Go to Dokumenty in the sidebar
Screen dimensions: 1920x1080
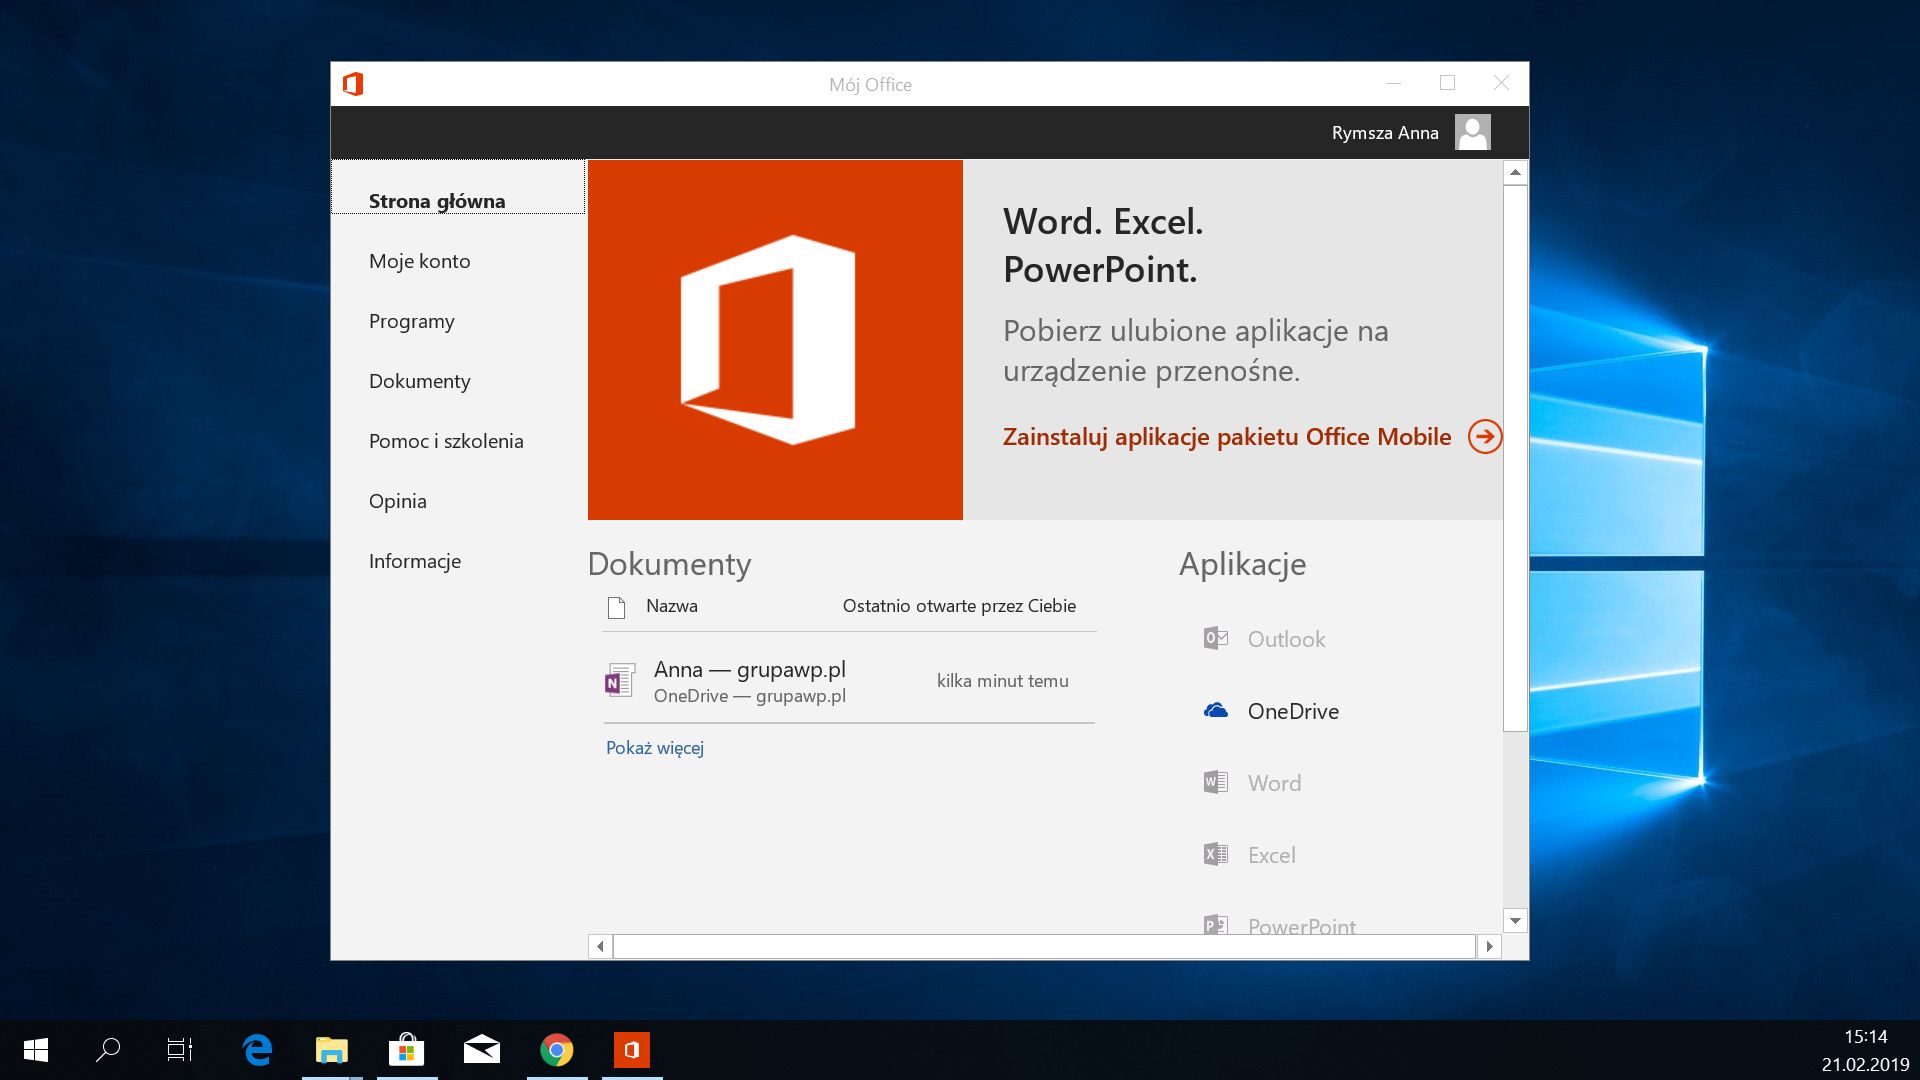tap(419, 381)
